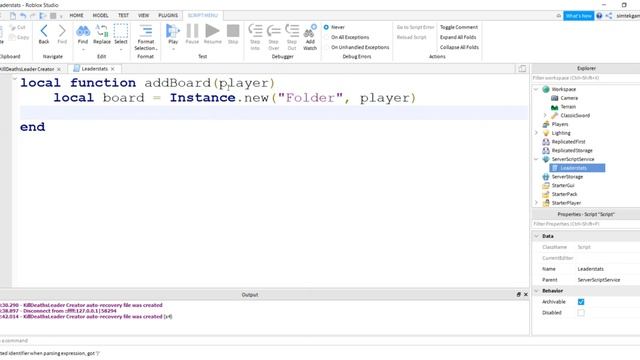Click the redo arrow in quick access bar
This screenshot has width=640, height=360.
point(33,16)
